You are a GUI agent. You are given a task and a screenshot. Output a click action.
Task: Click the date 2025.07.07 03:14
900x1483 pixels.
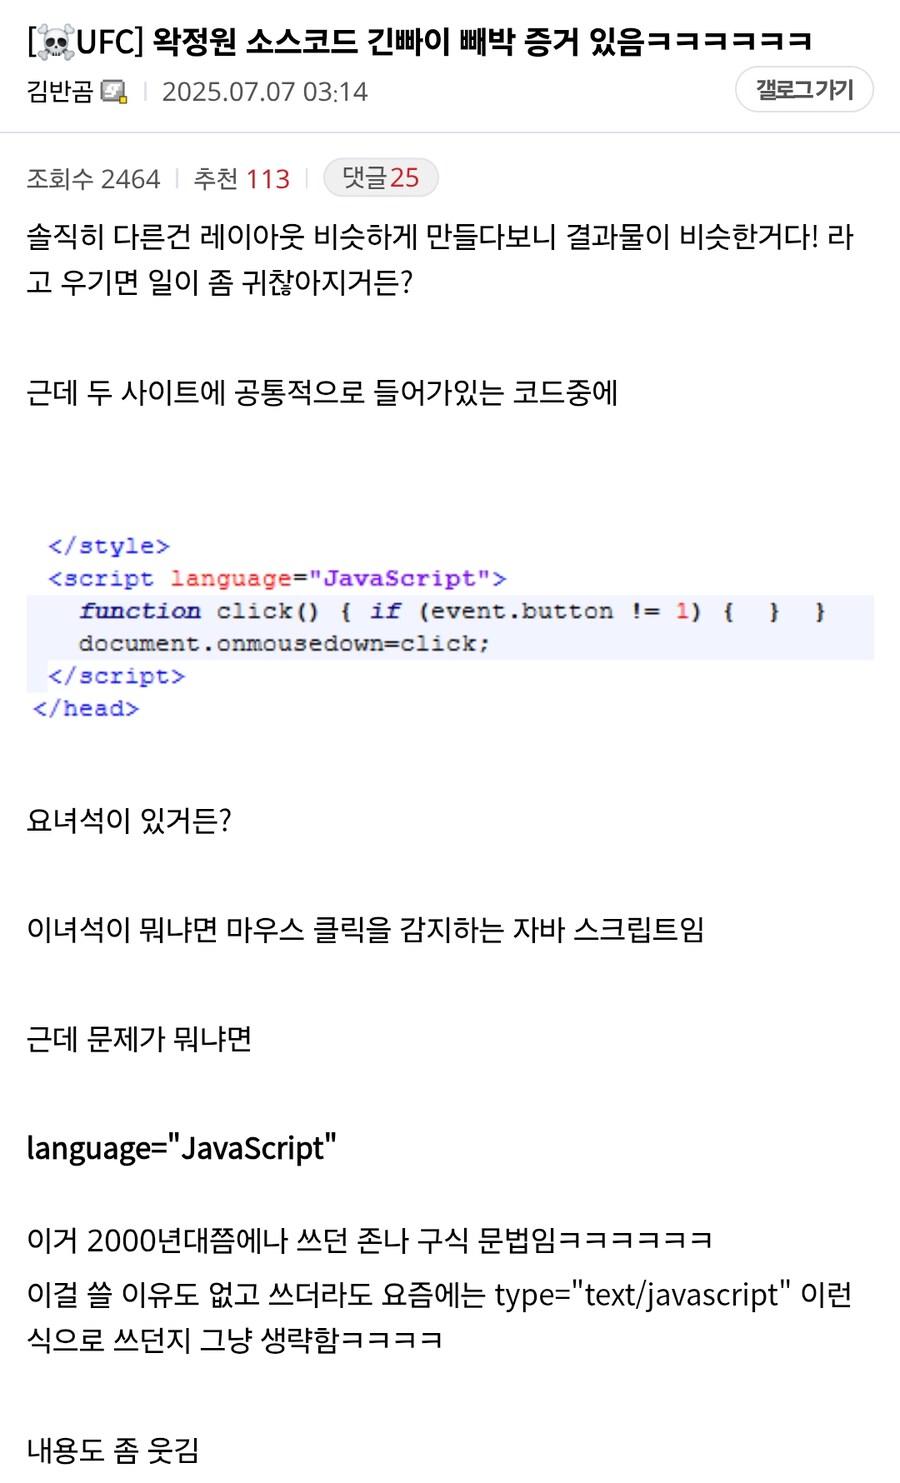(265, 92)
